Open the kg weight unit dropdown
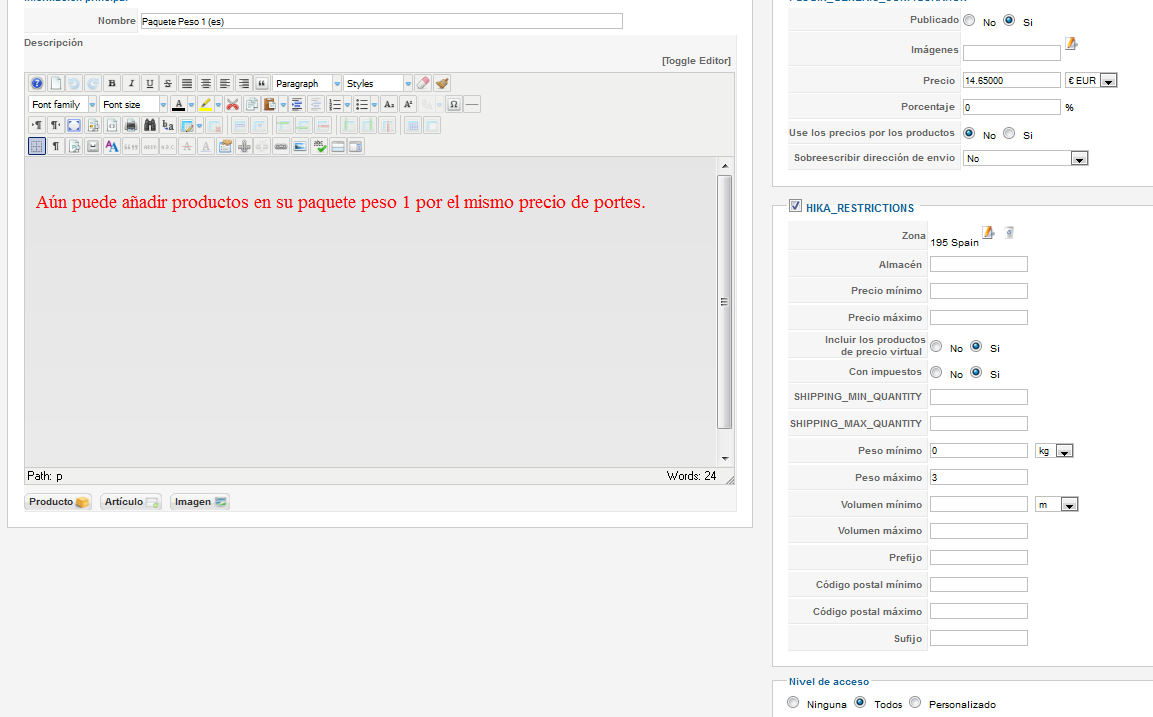This screenshot has width=1153, height=717. point(1054,451)
